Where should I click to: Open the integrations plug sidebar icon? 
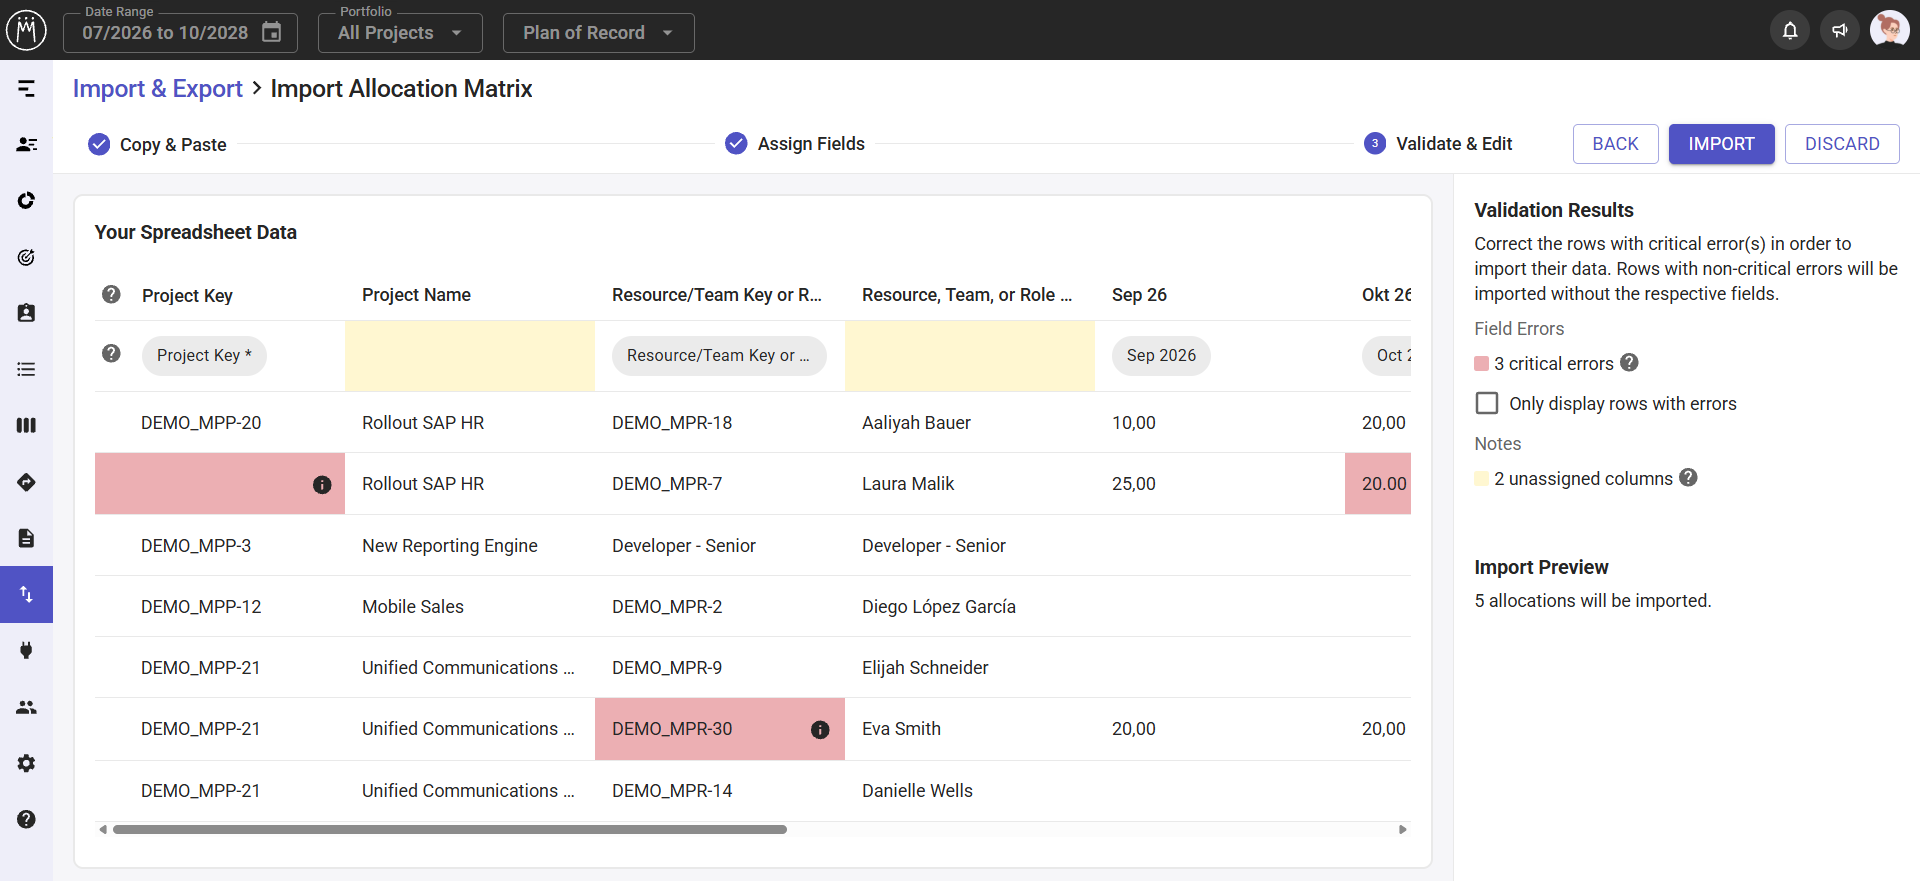[27, 650]
